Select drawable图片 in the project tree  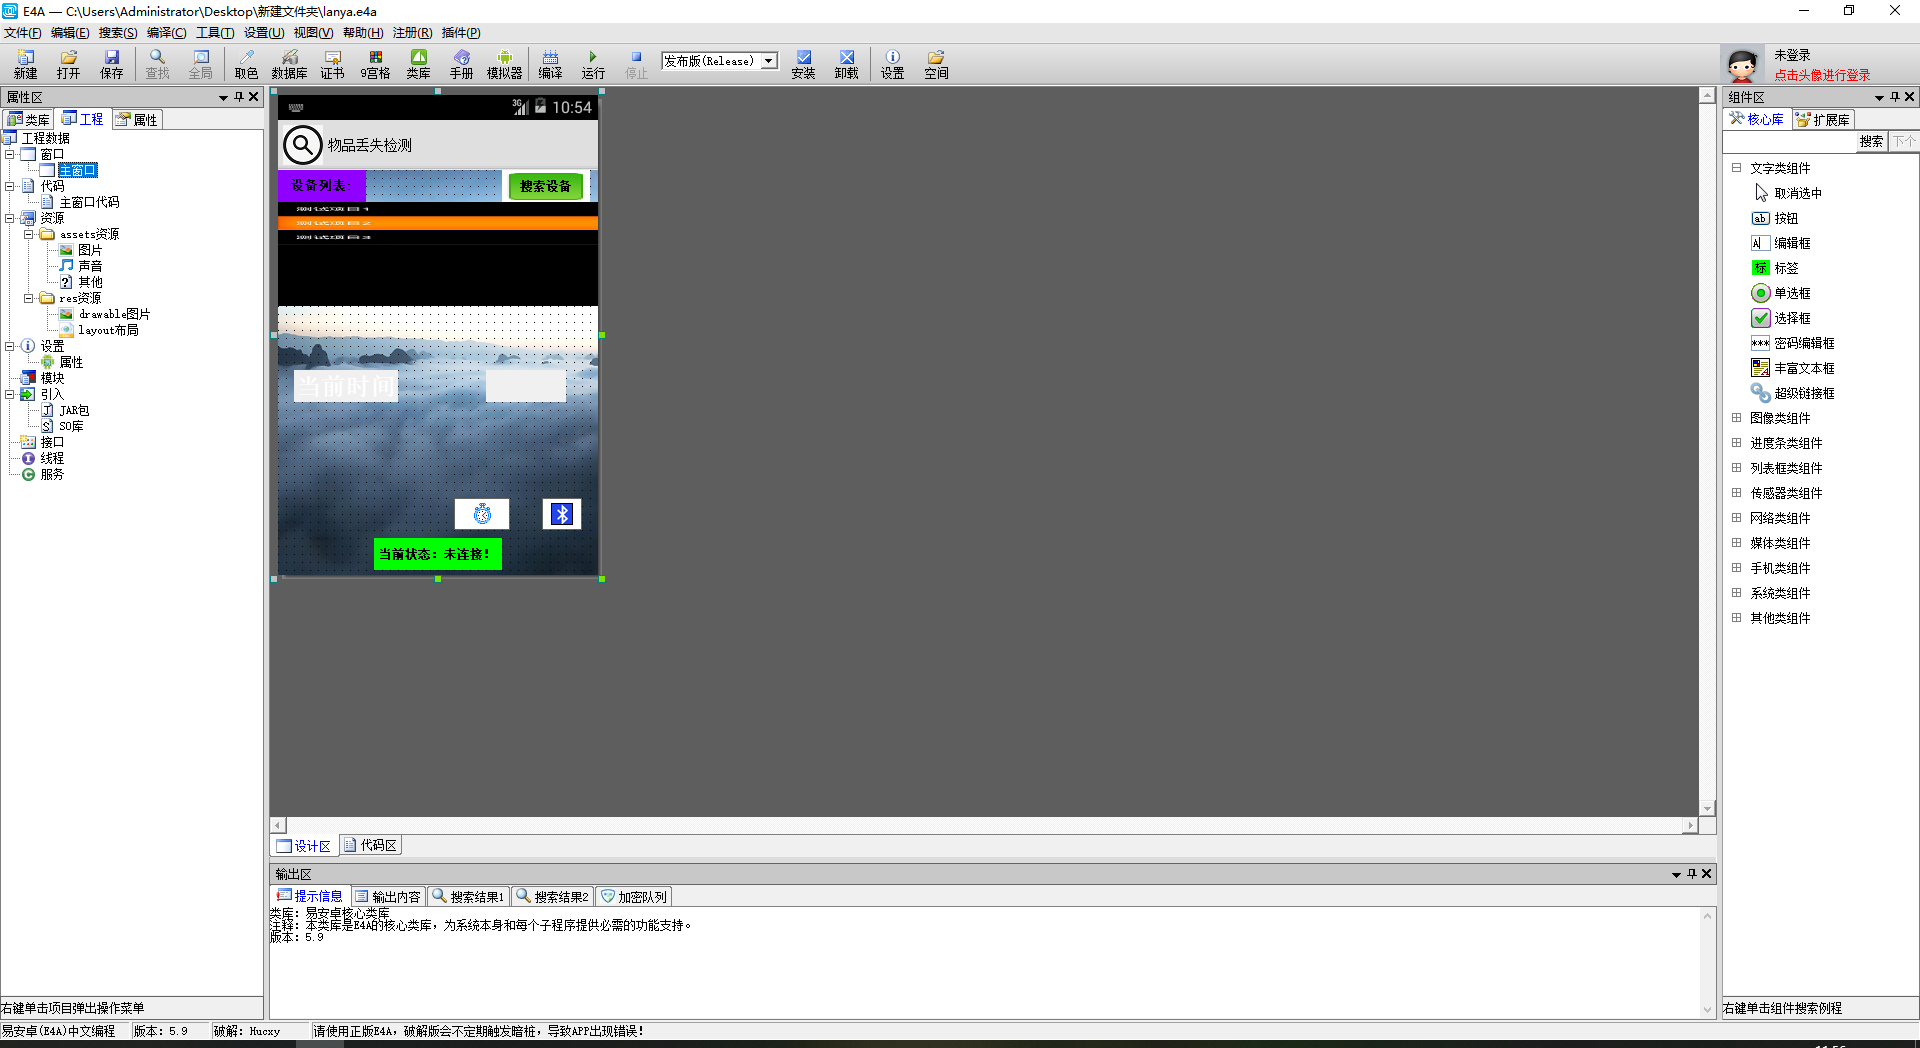(105, 314)
